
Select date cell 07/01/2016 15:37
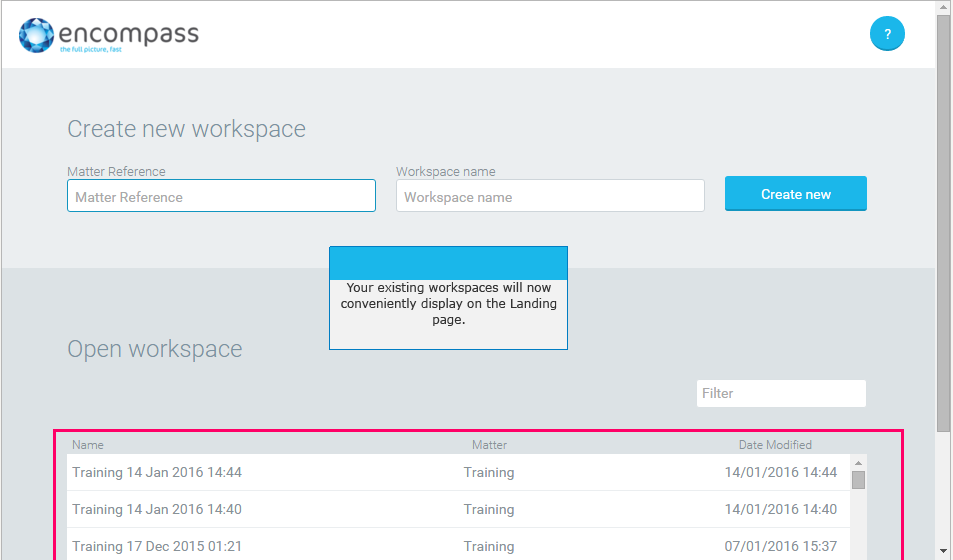click(x=780, y=546)
